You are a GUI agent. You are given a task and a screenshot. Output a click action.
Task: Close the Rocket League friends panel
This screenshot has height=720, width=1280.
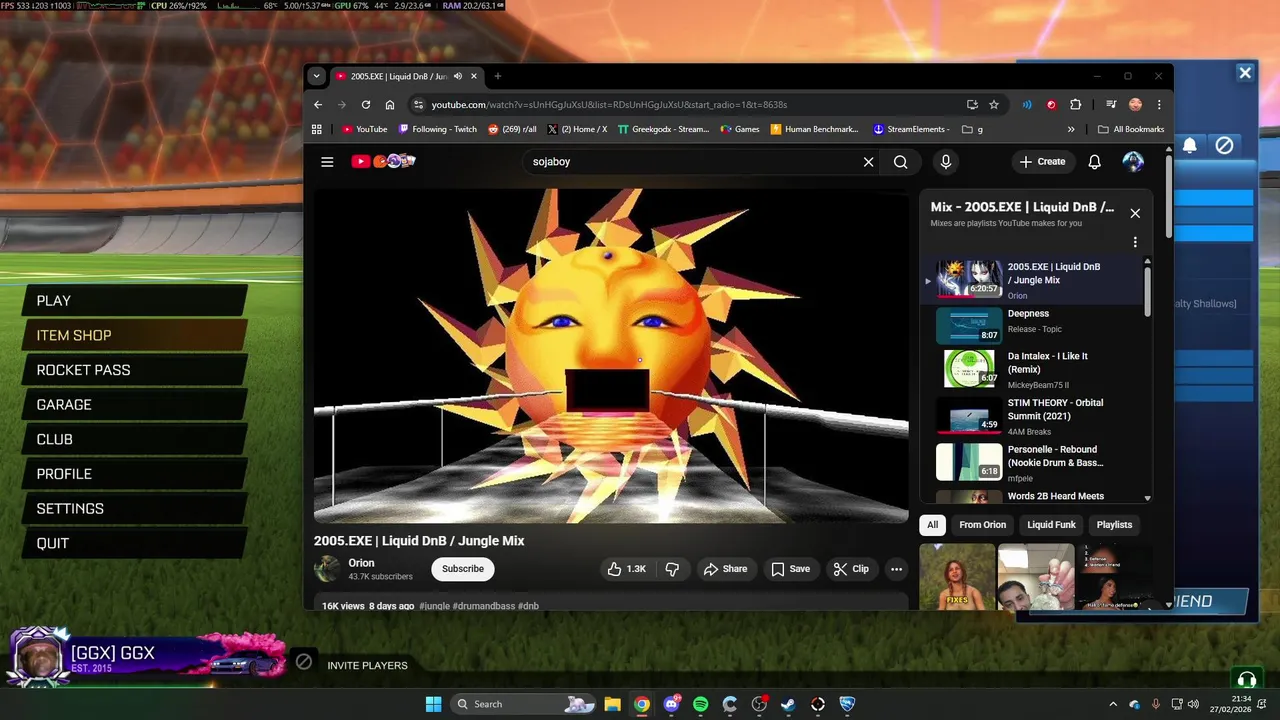click(x=1245, y=72)
